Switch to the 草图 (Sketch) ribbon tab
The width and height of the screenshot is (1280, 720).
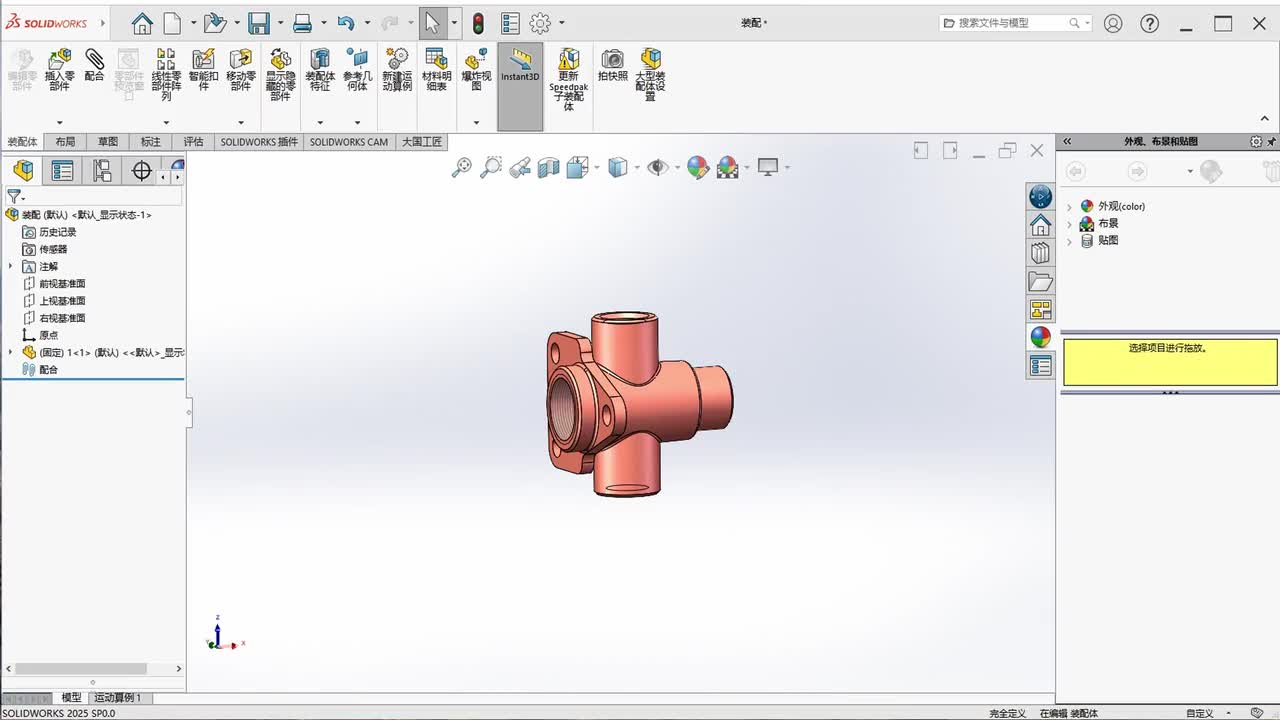(108, 142)
